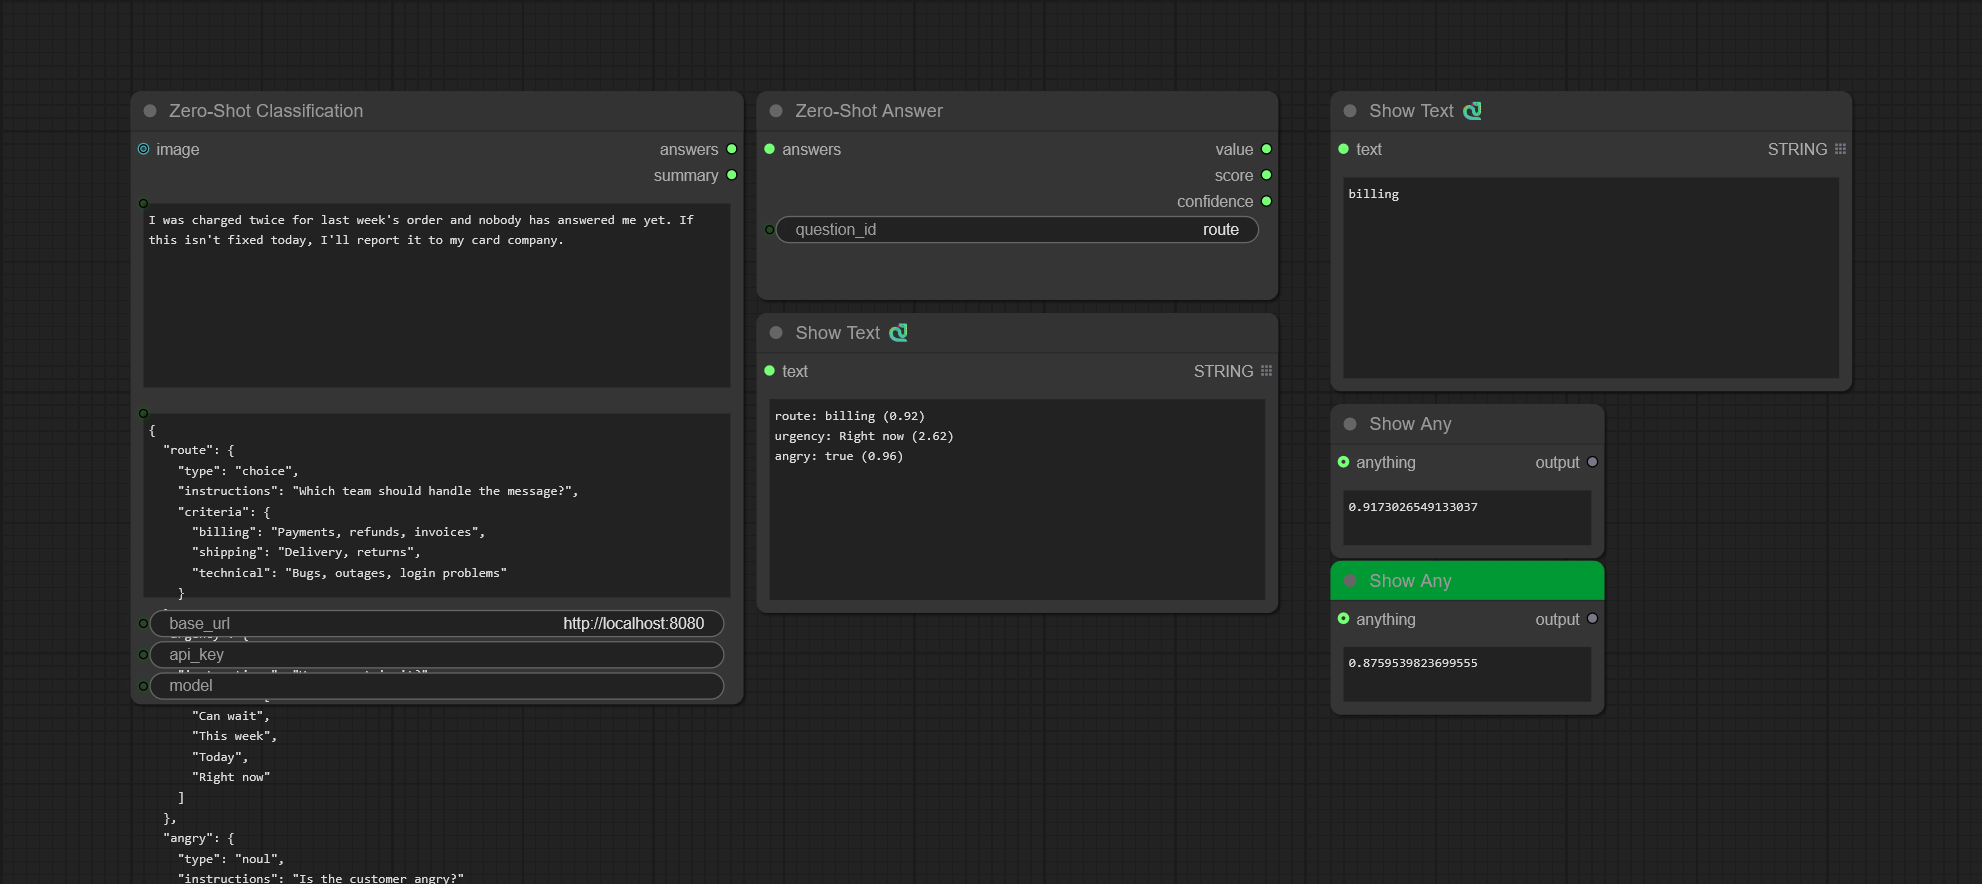Click the customer message text area
This screenshot has width=1982, height=884.
[x=437, y=295]
